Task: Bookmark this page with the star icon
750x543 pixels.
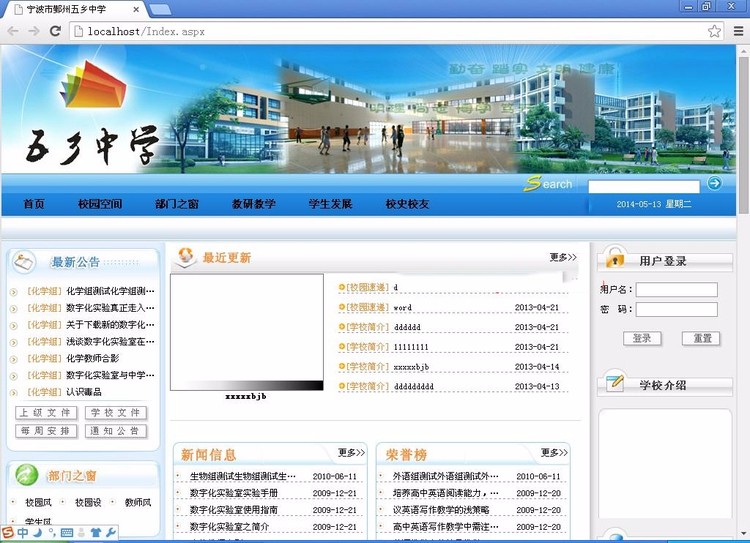Action: pos(714,31)
